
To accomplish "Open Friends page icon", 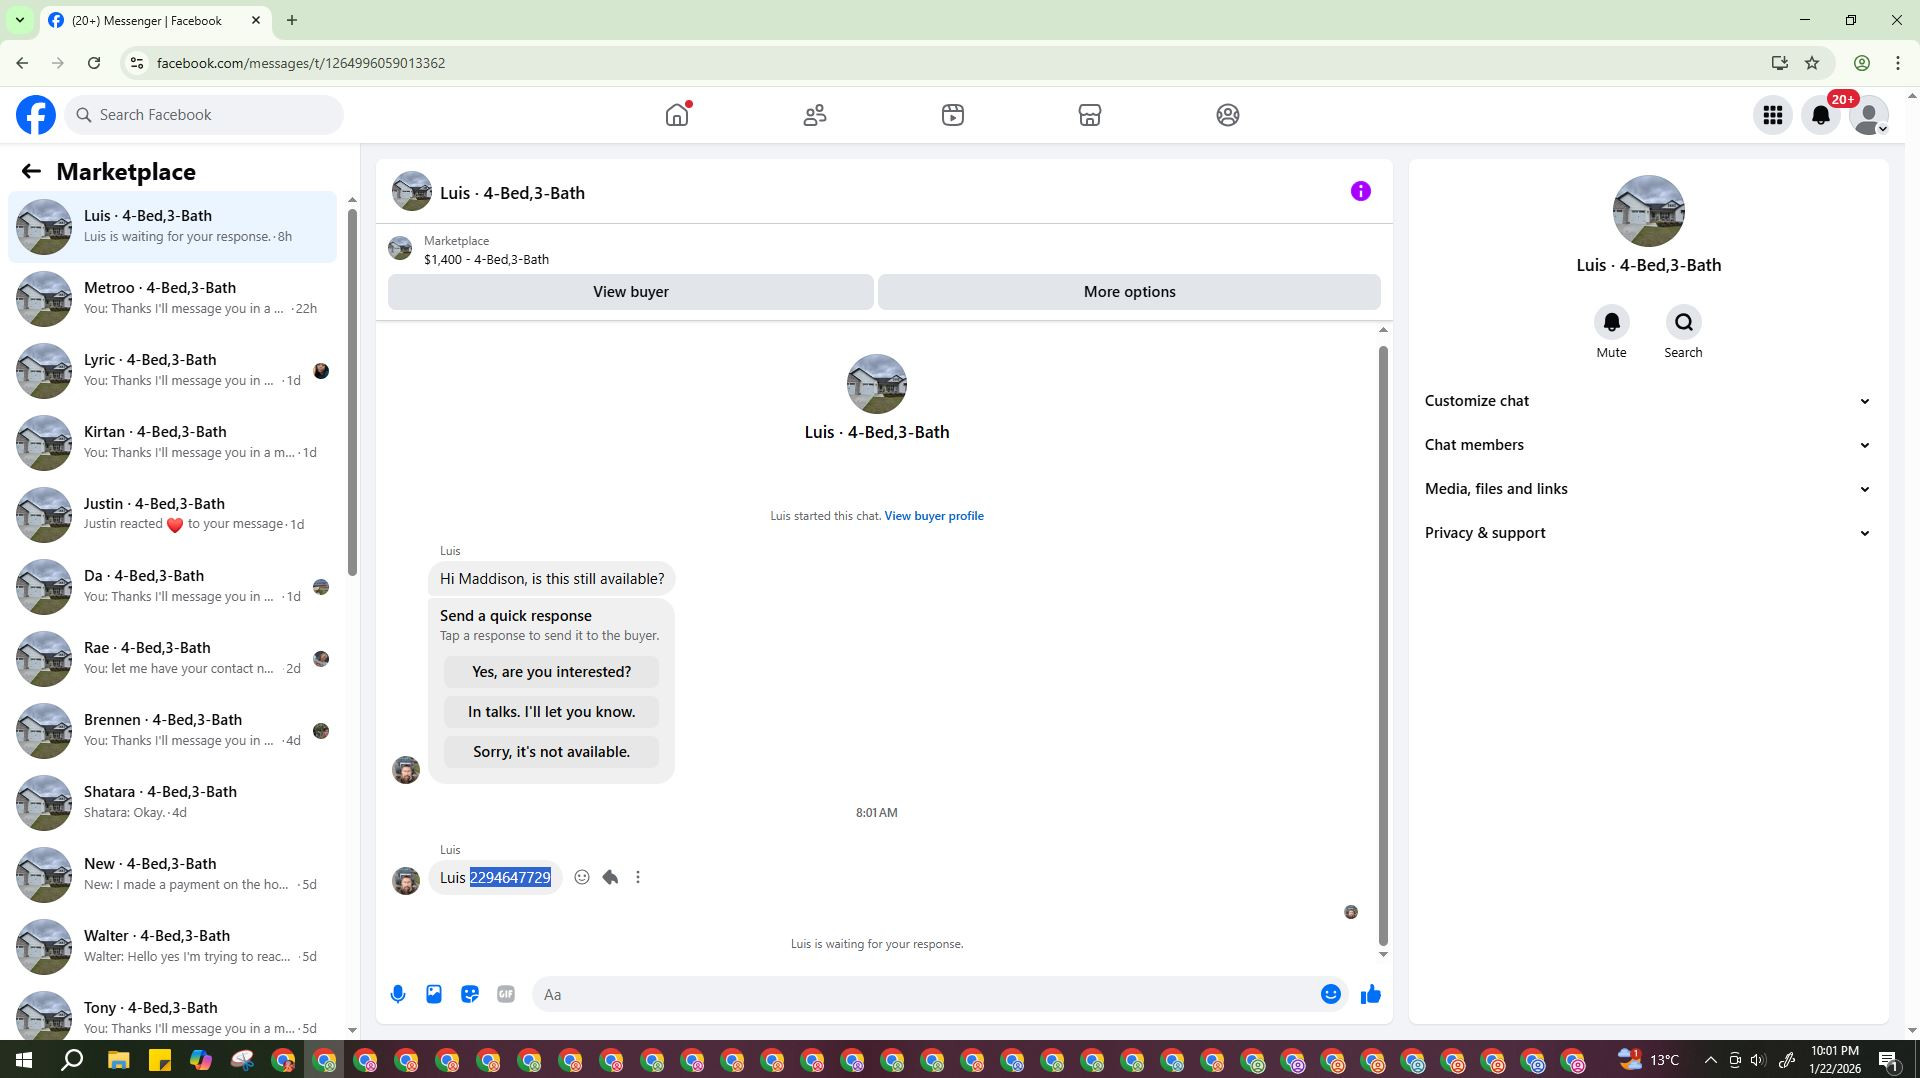I will tap(815, 115).
